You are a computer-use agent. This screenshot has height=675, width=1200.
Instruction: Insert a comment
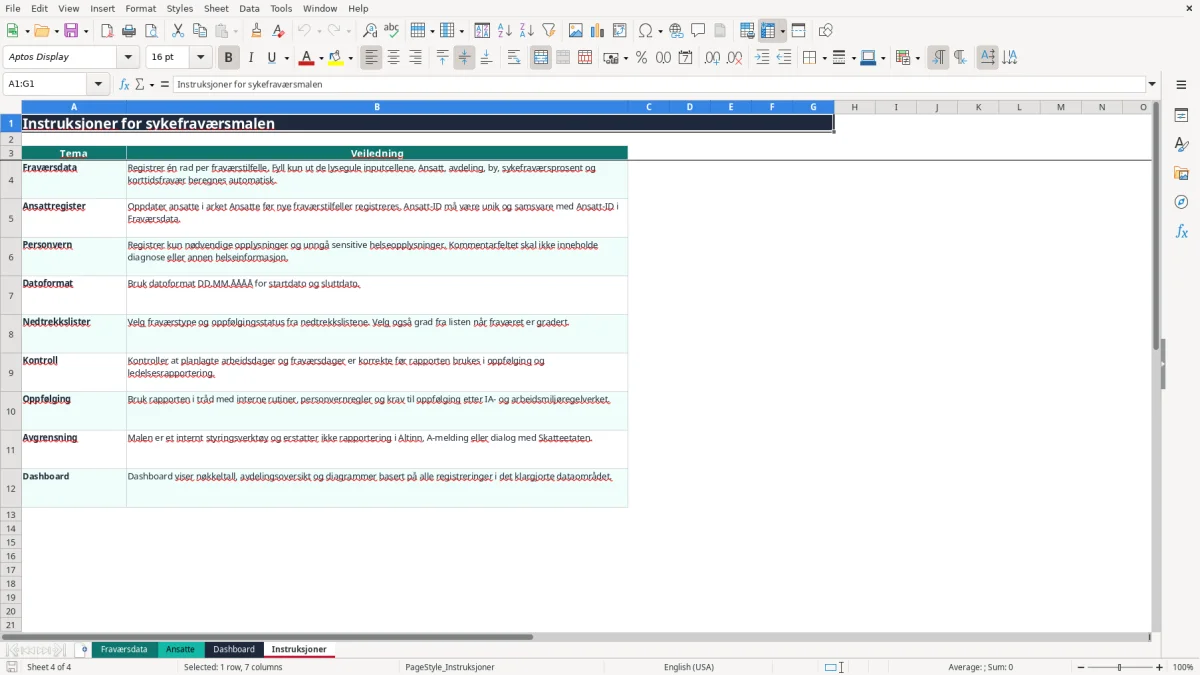coord(698,30)
